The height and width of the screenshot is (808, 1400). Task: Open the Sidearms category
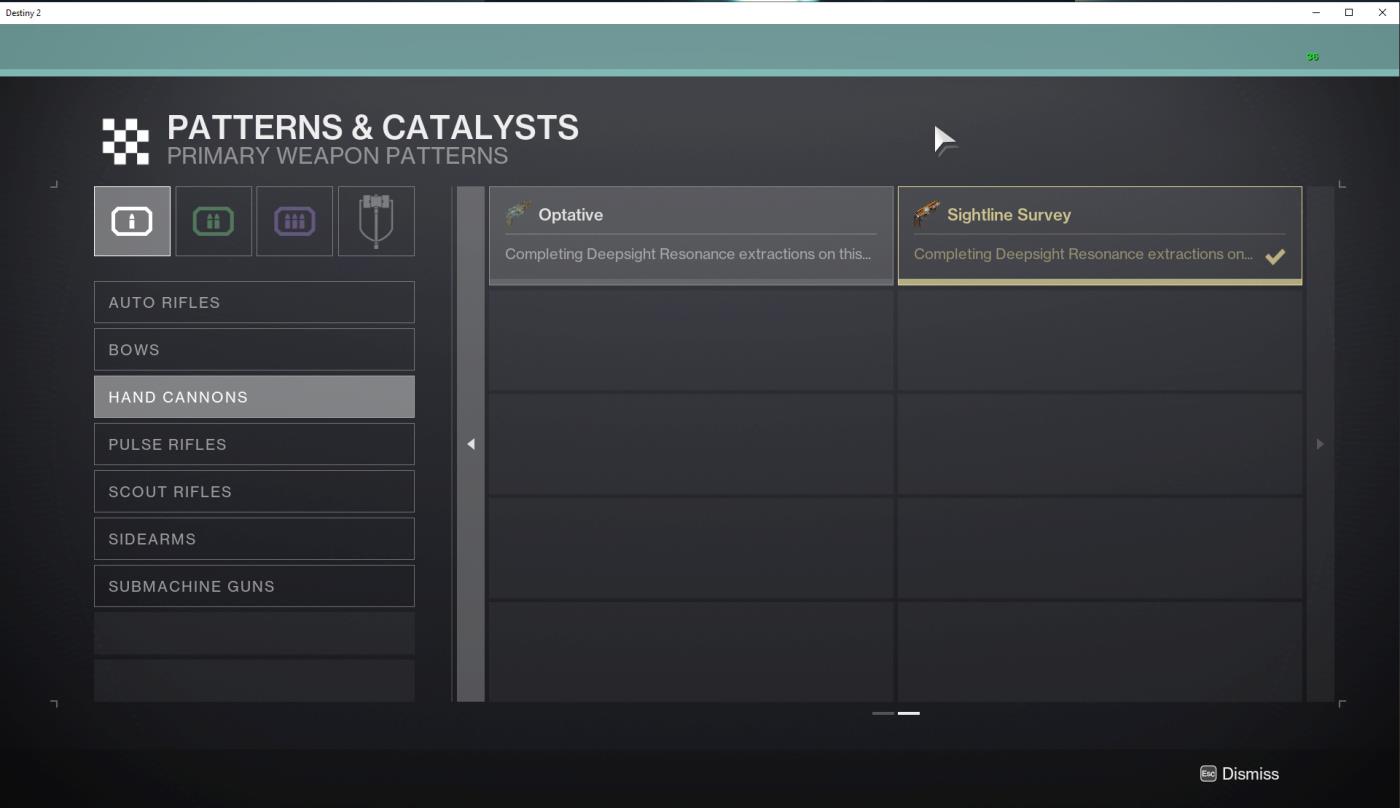(254, 539)
